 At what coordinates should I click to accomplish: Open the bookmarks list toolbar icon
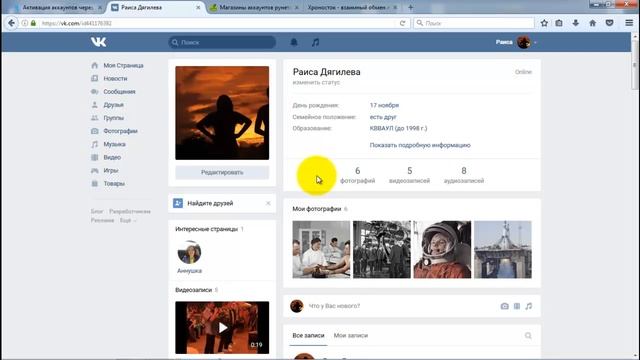point(559,23)
